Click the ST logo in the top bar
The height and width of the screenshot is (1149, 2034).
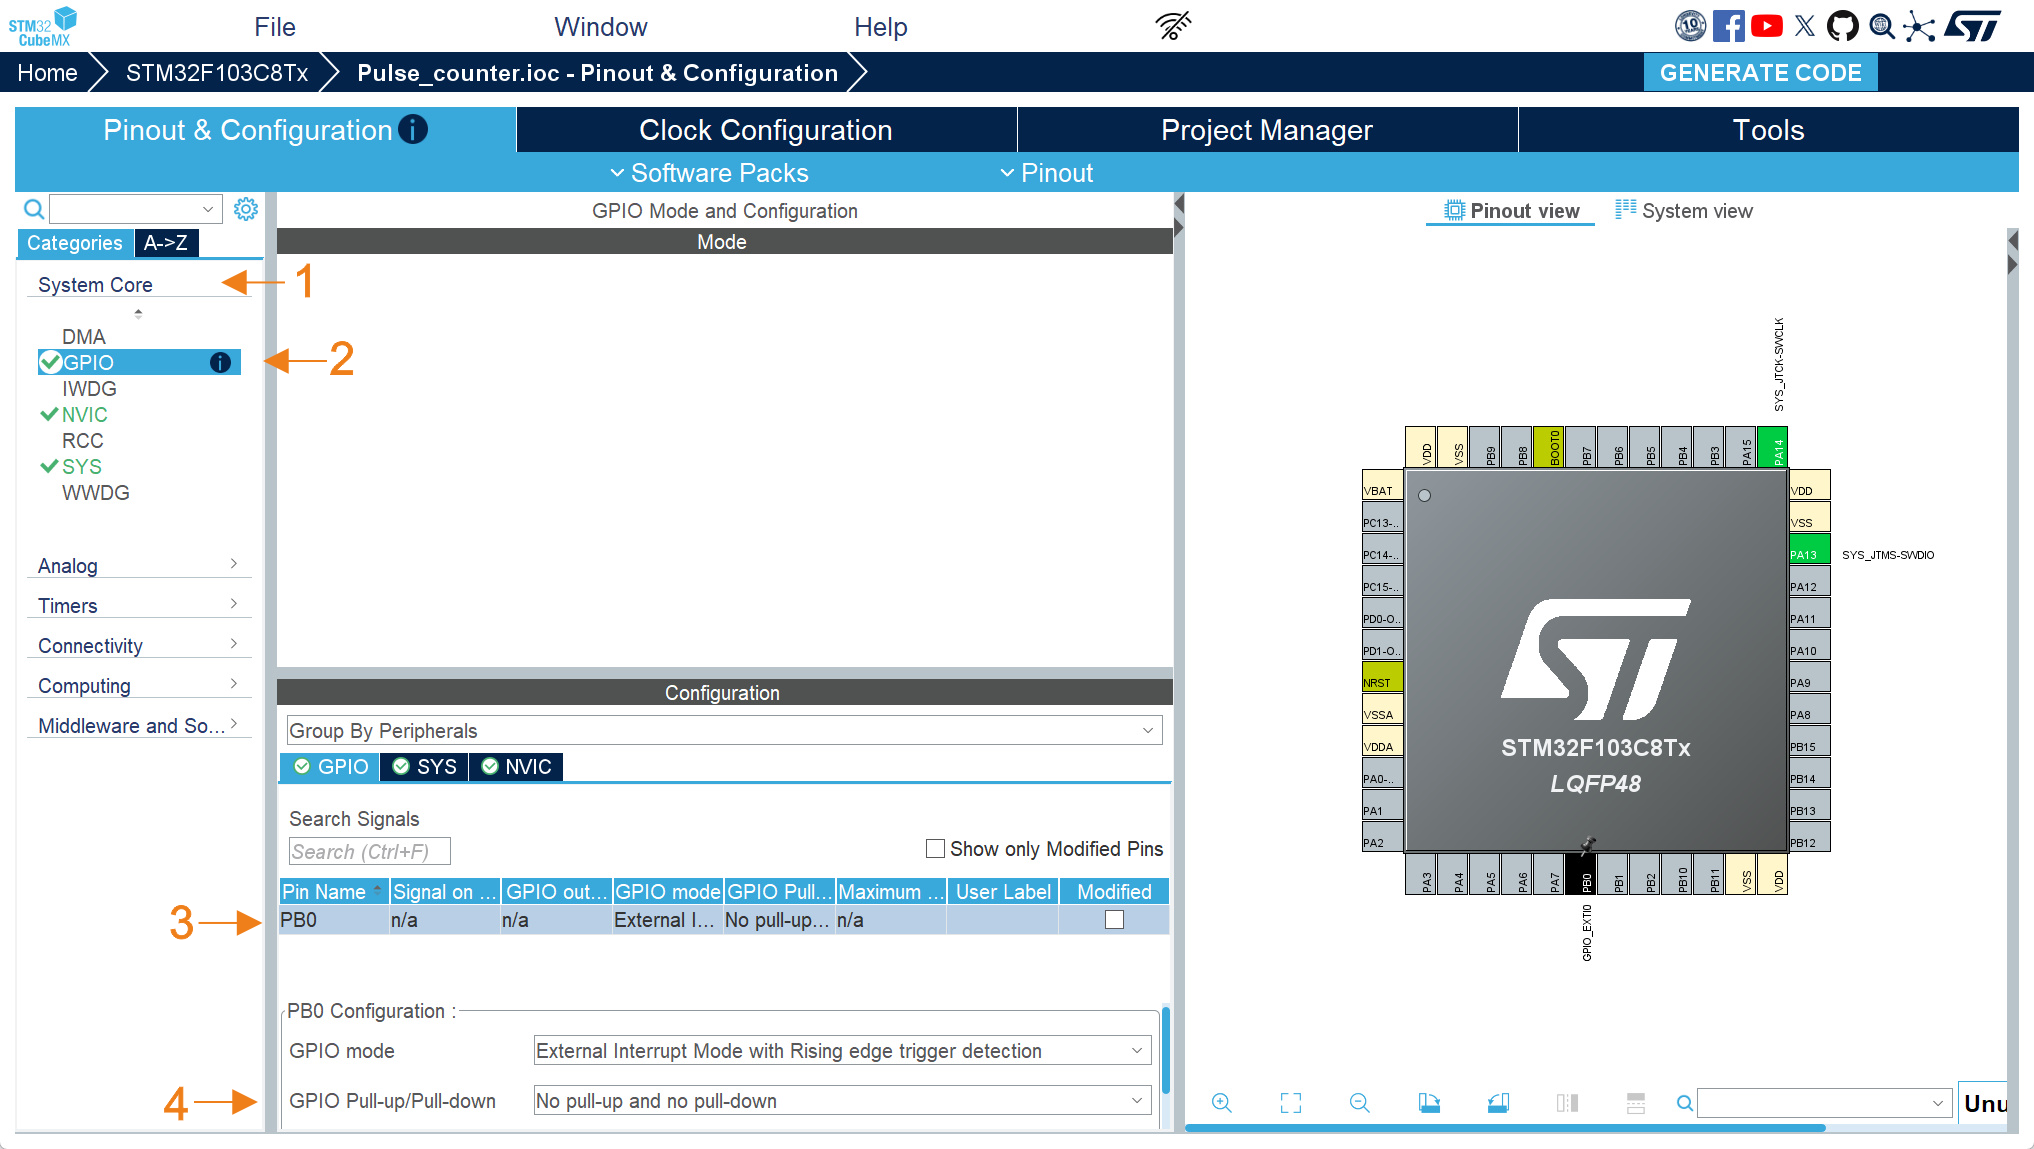pyautogui.click(x=1972, y=26)
